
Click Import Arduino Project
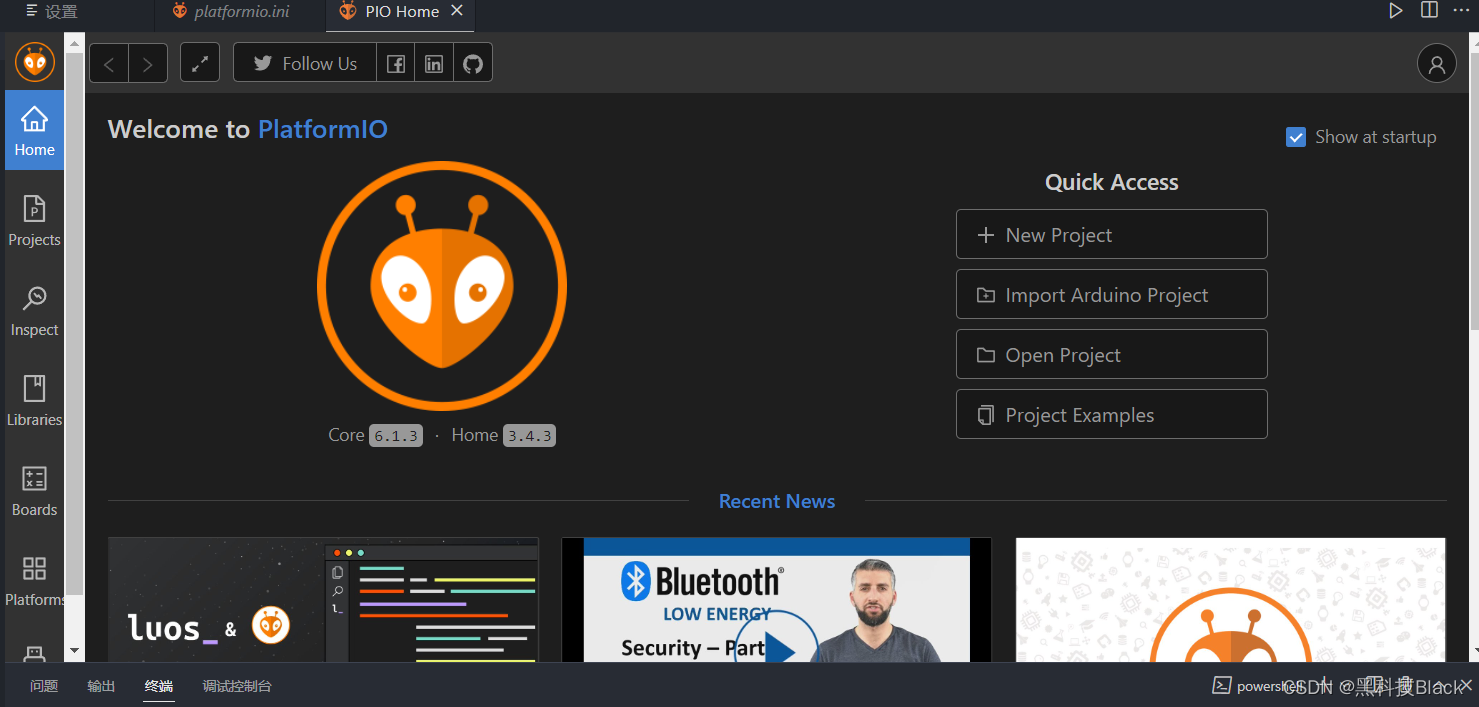[1111, 294]
